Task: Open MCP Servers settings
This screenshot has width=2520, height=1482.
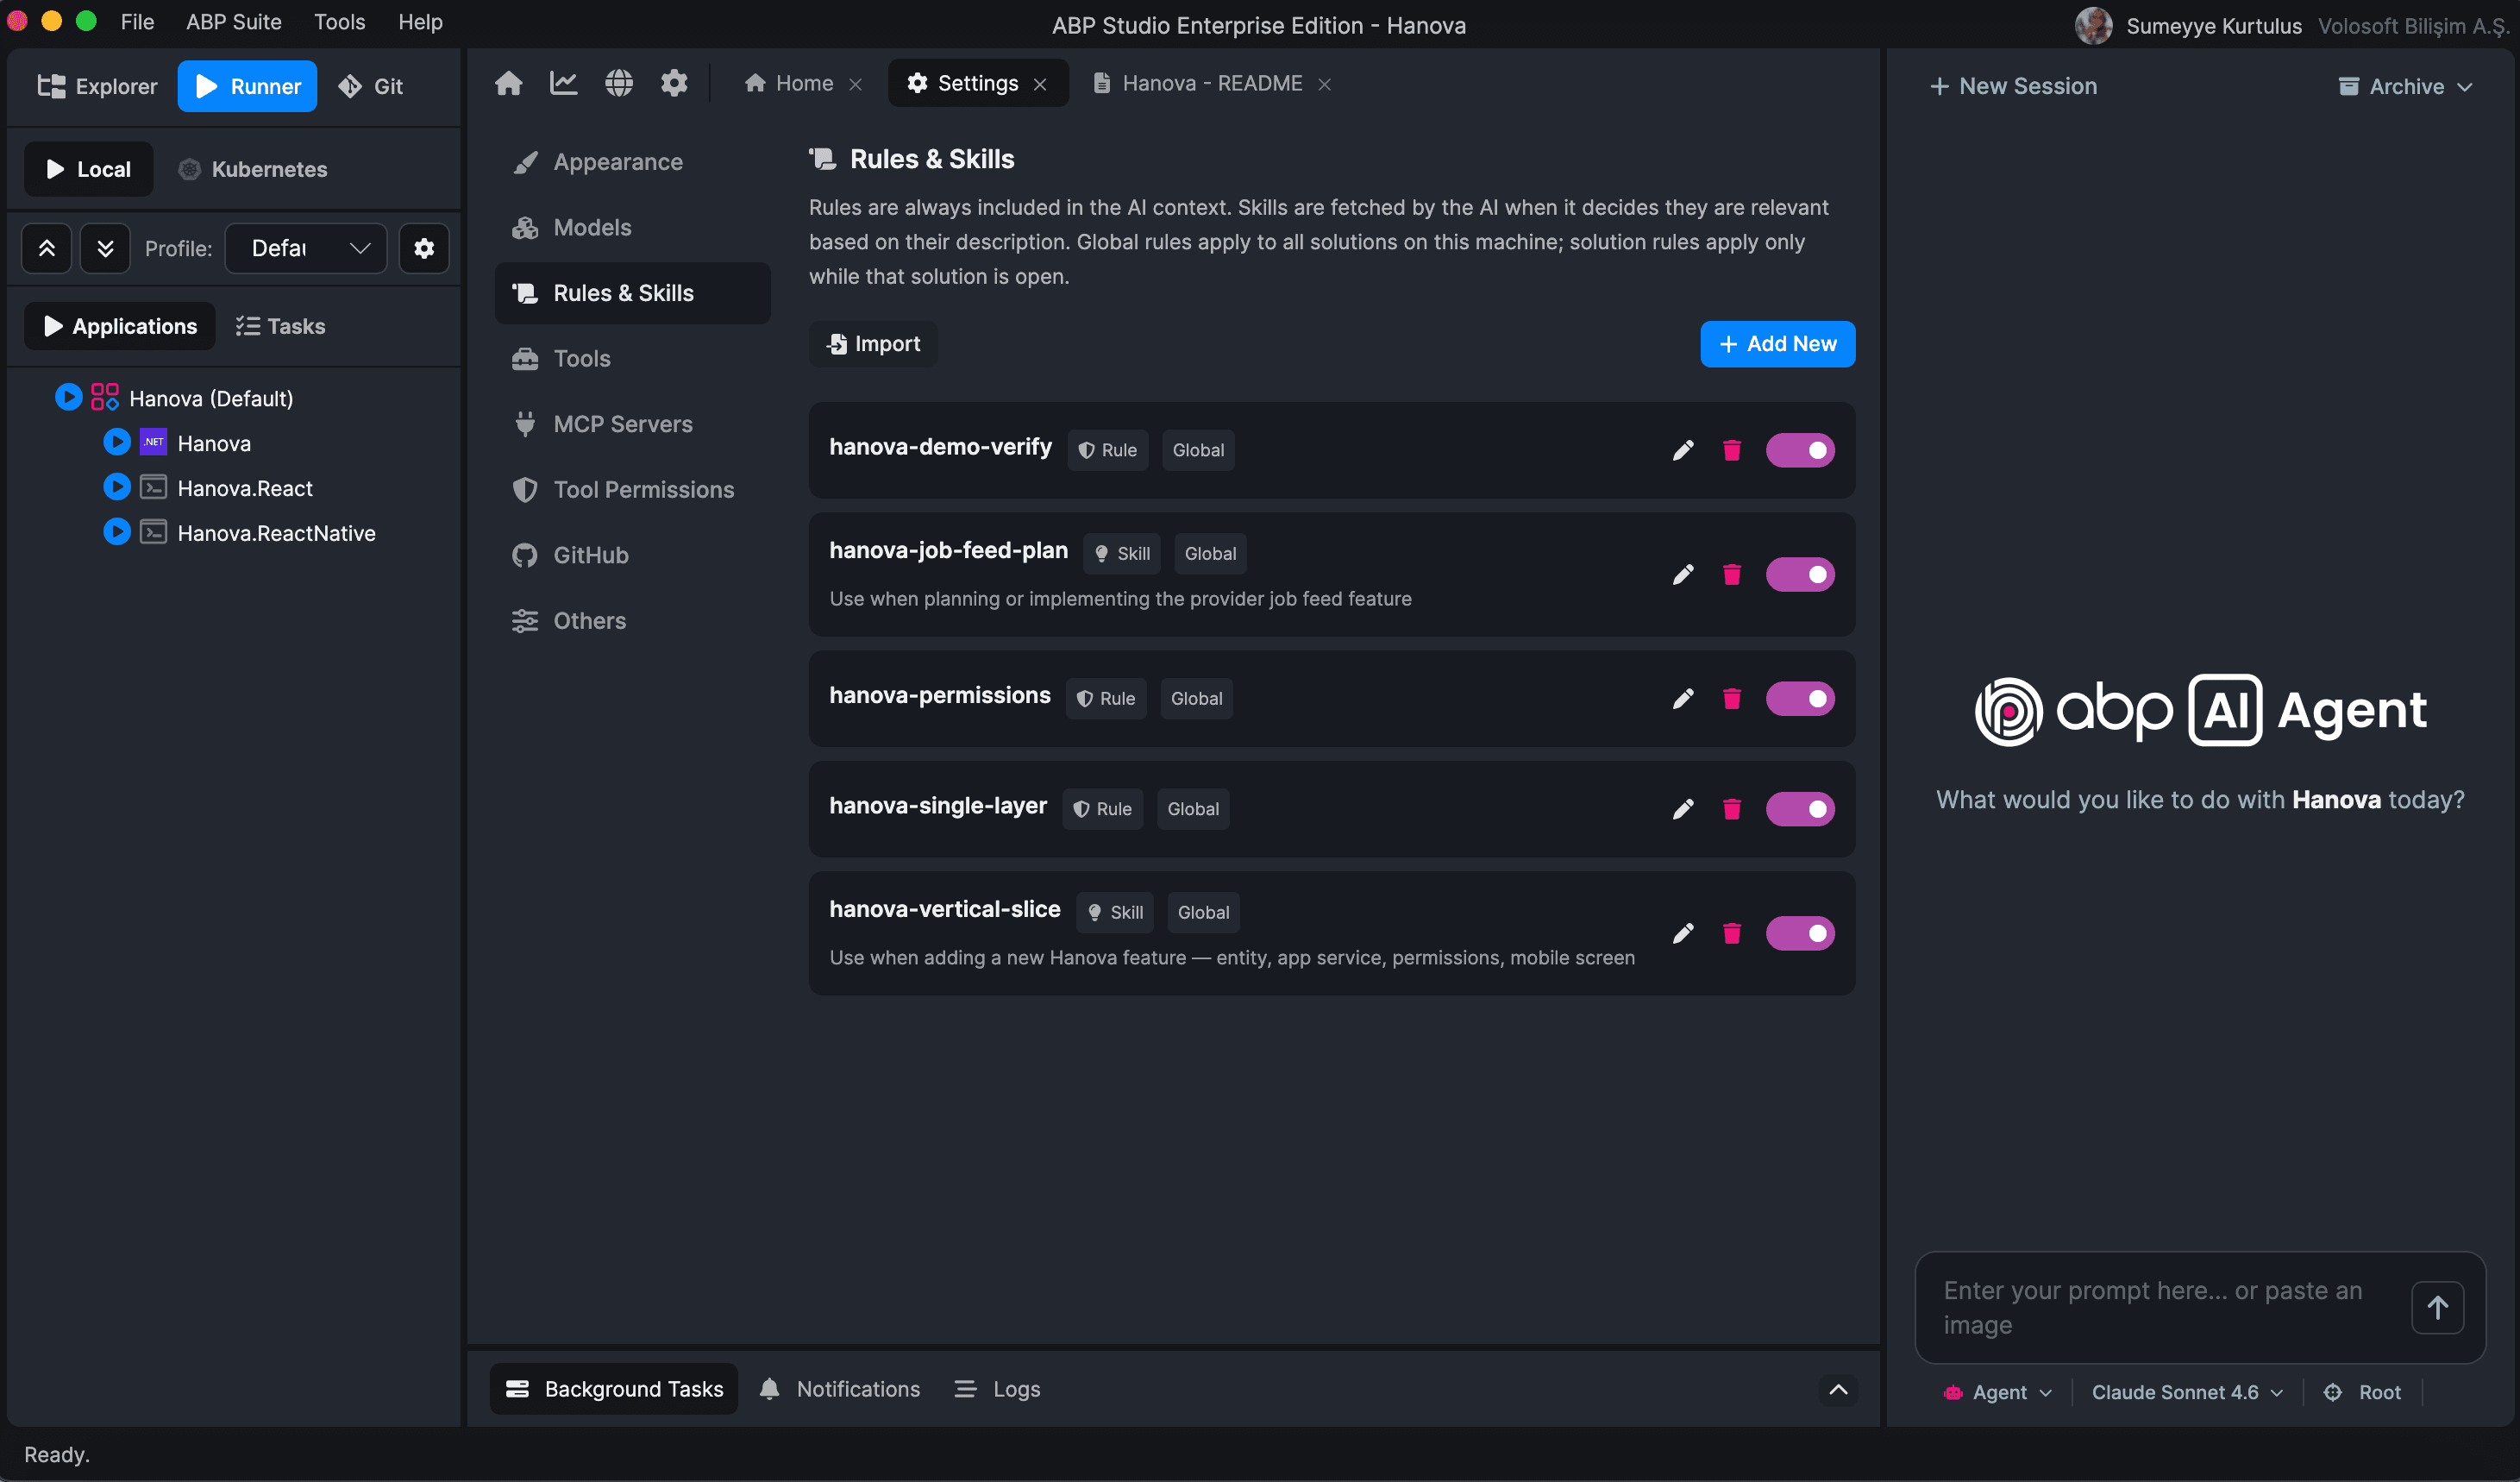Action: tap(633, 425)
